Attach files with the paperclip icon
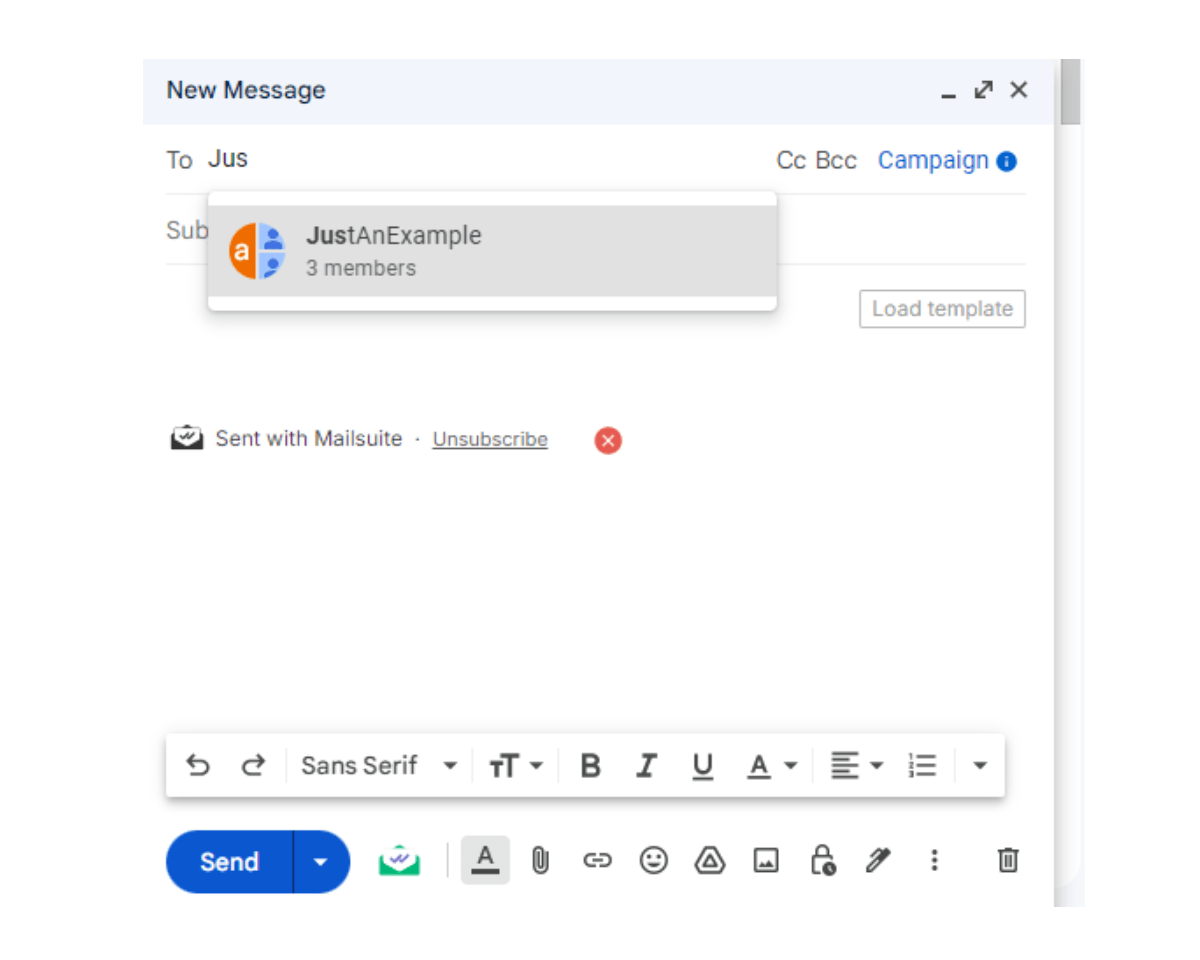This screenshot has width=1200, height=960. 540,860
